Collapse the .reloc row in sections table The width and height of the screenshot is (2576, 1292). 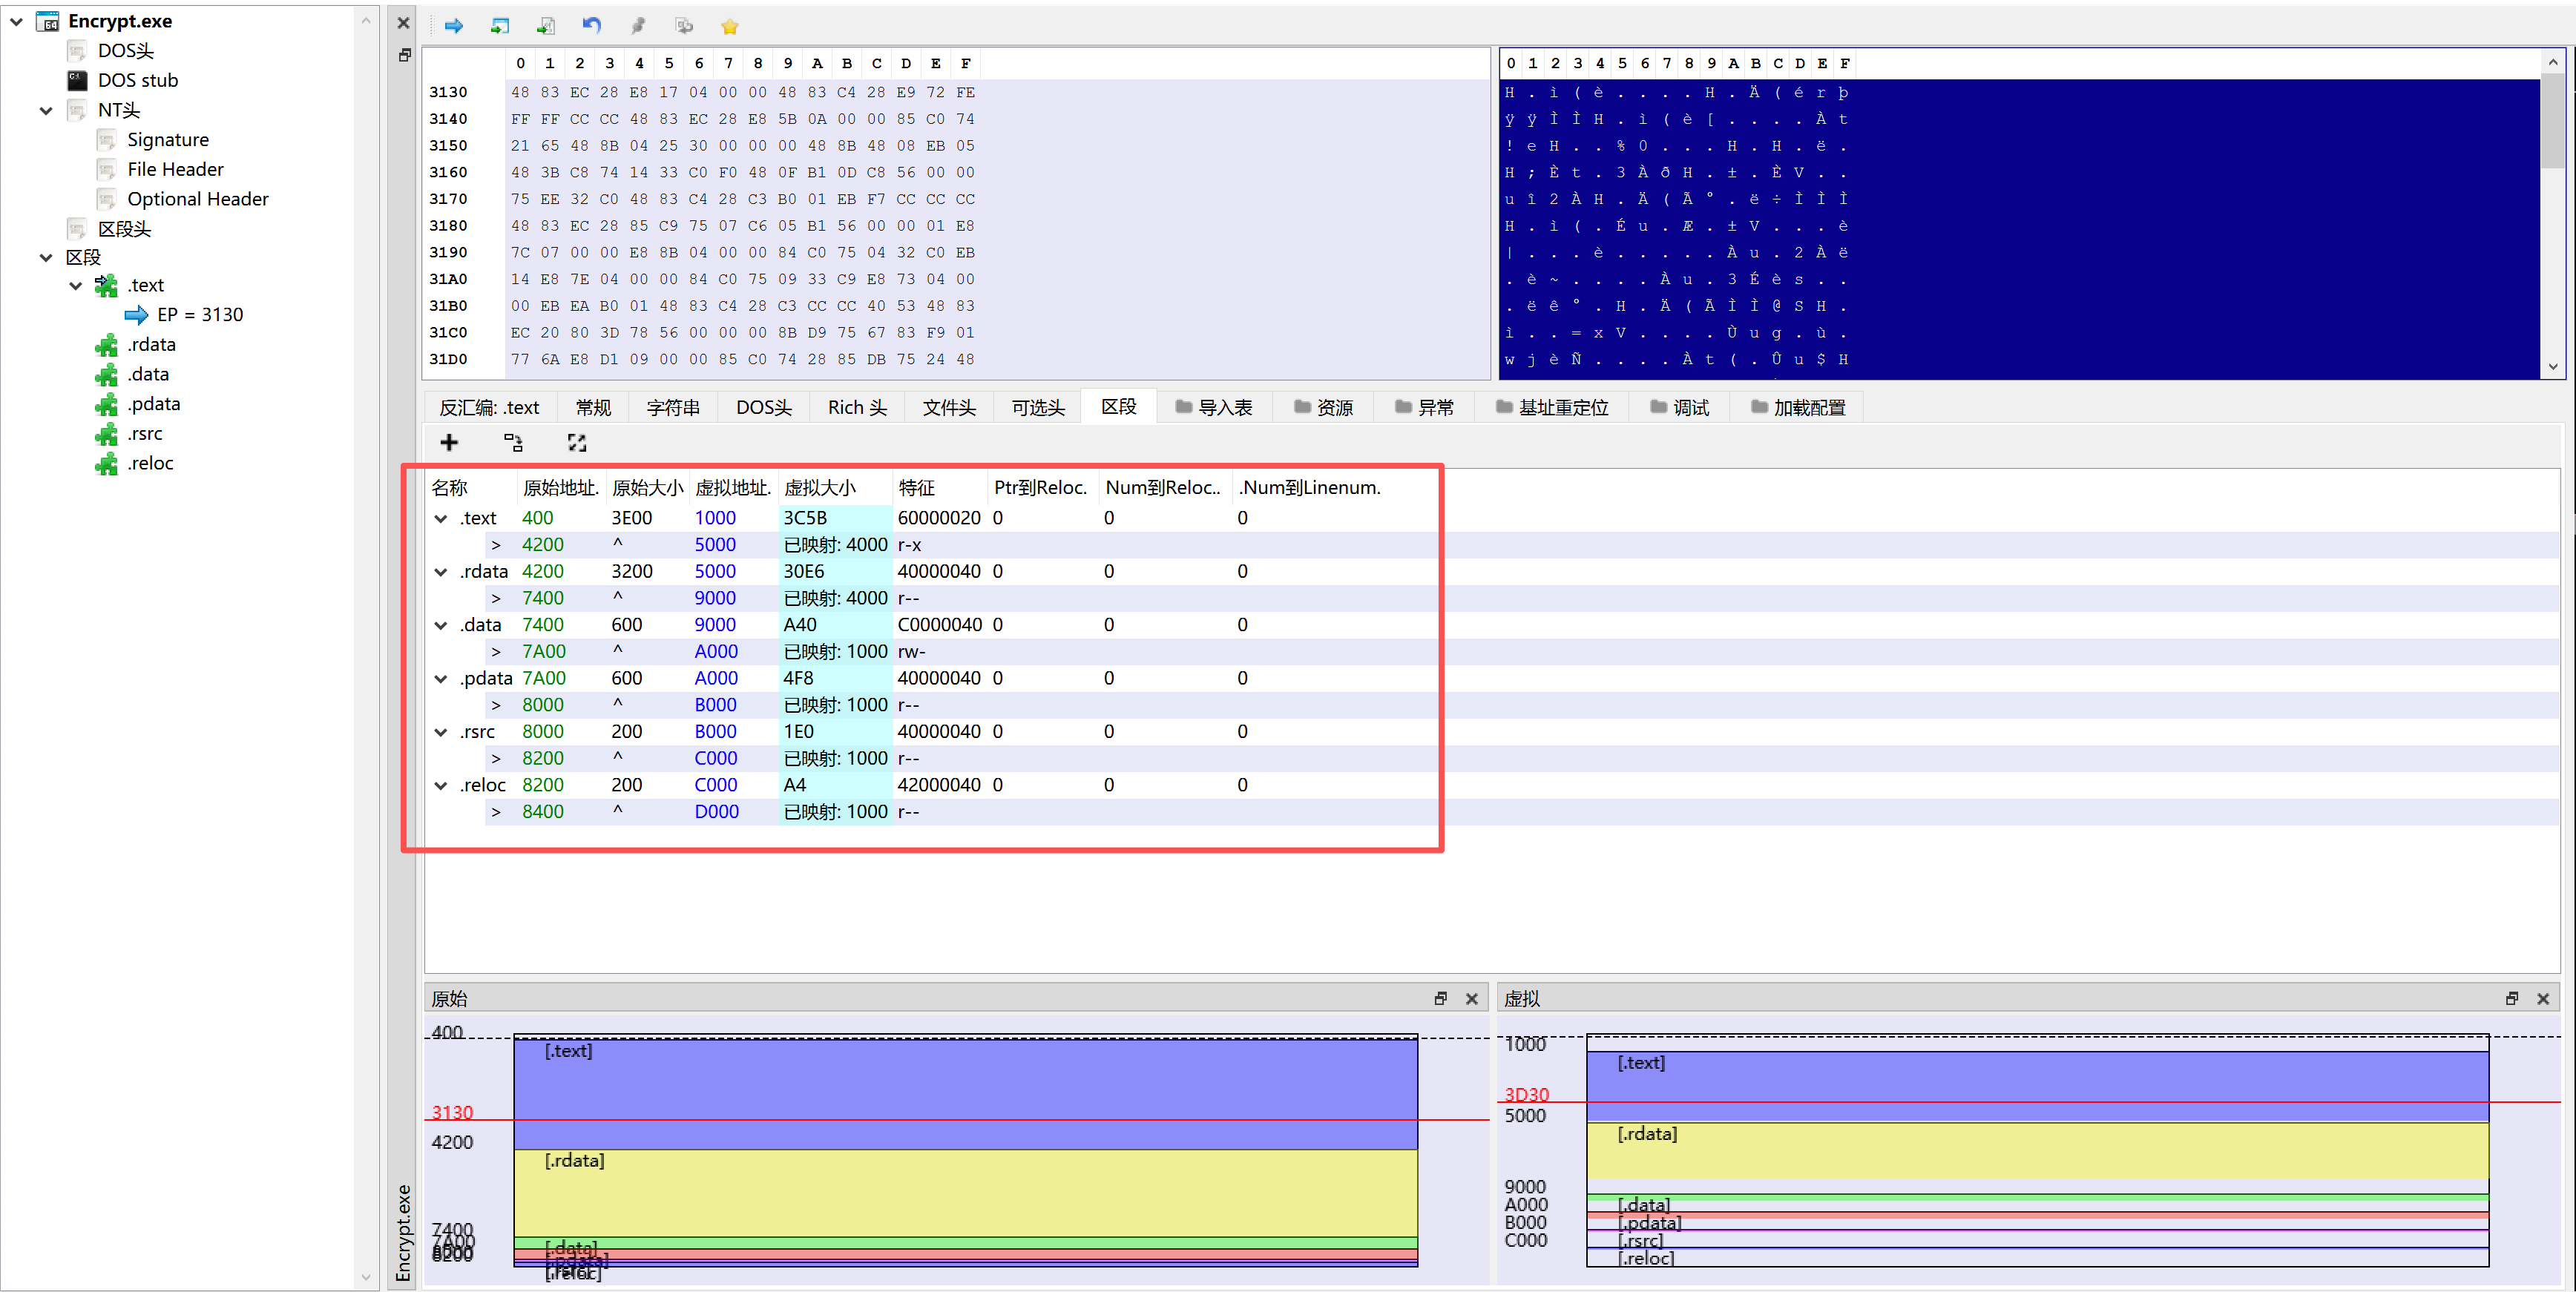point(441,785)
